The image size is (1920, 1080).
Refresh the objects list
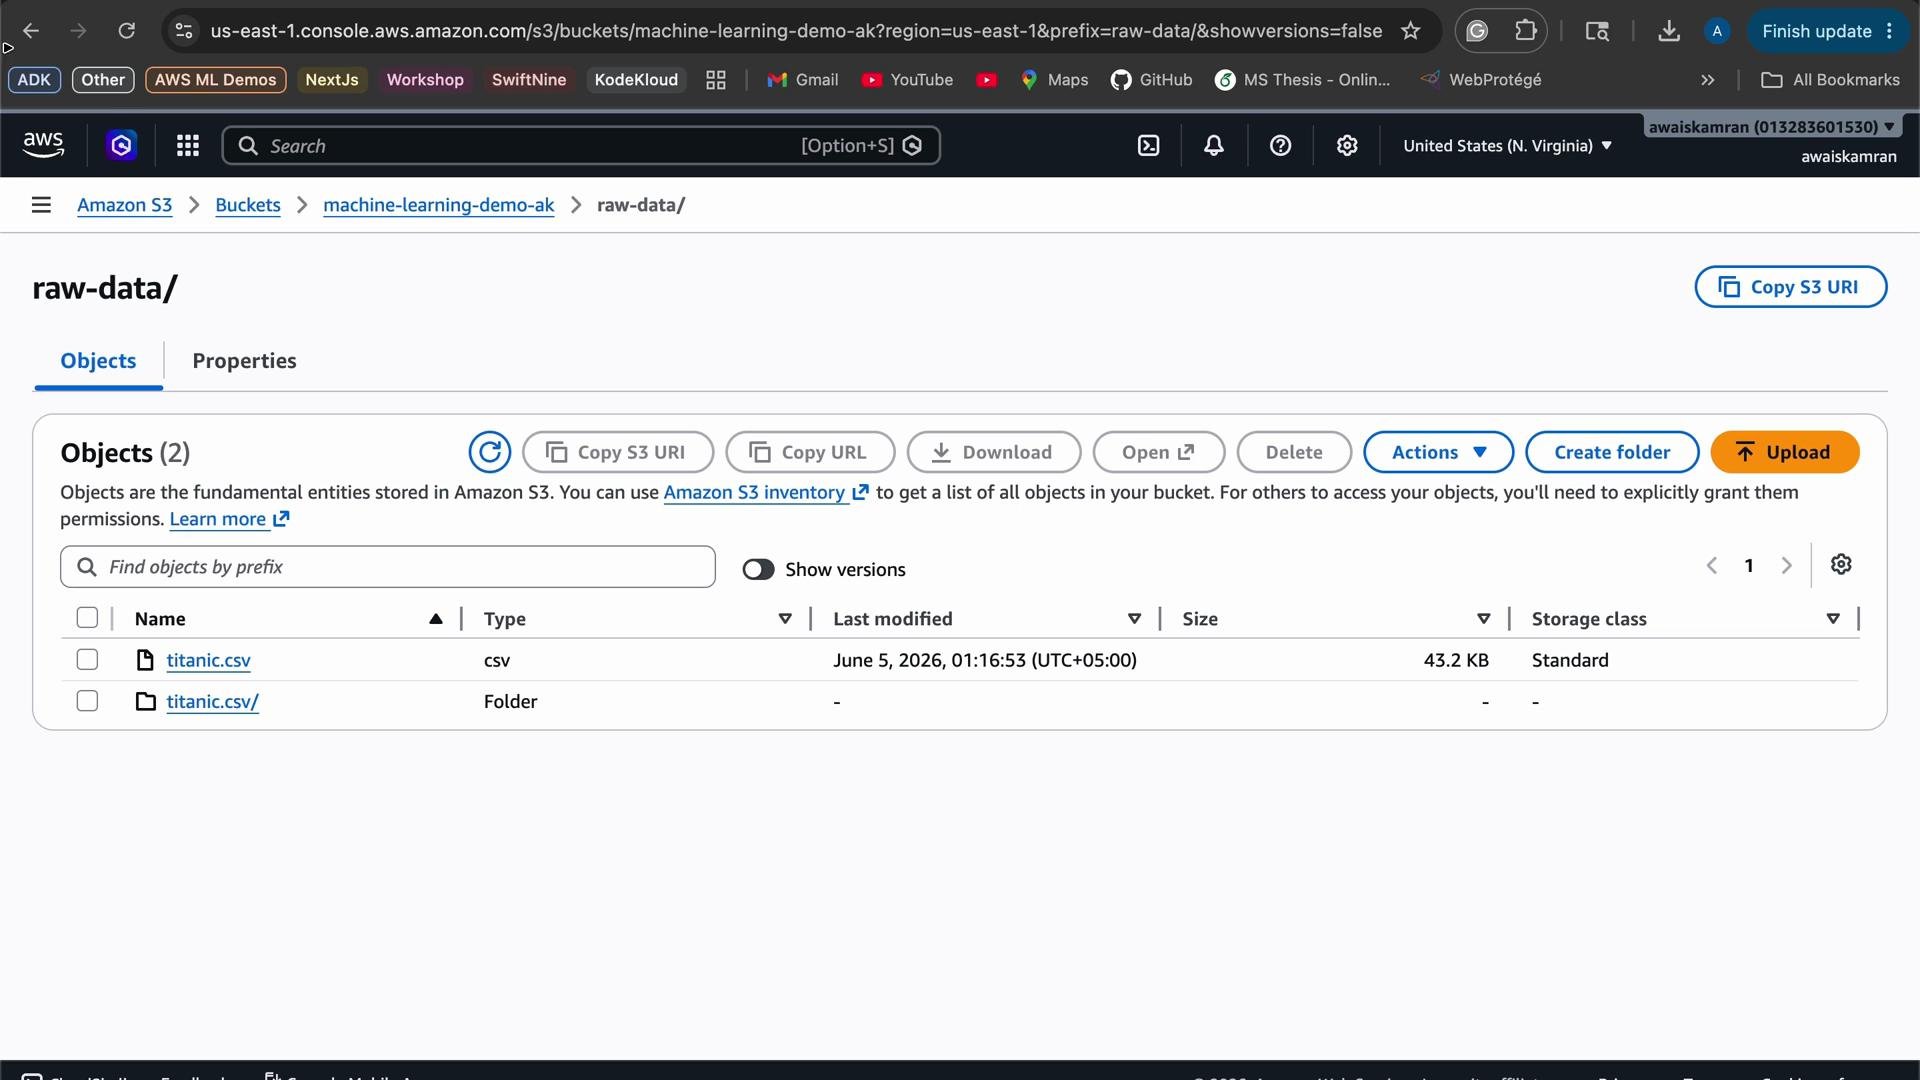490,452
